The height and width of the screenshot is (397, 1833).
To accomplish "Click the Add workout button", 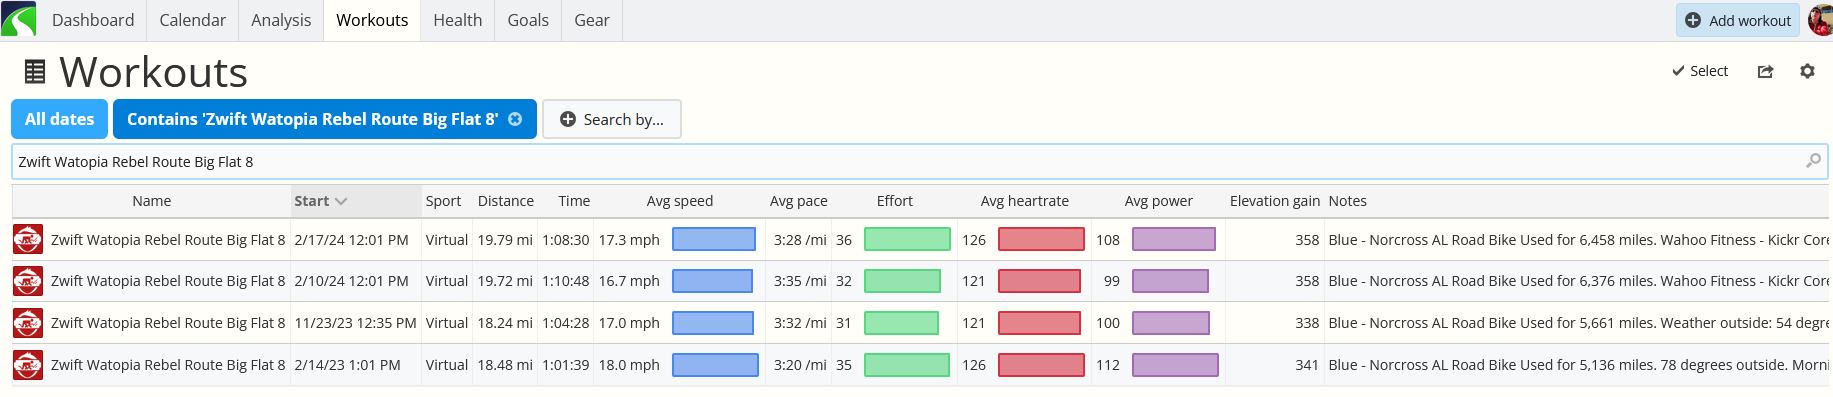I will (x=1738, y=20).
